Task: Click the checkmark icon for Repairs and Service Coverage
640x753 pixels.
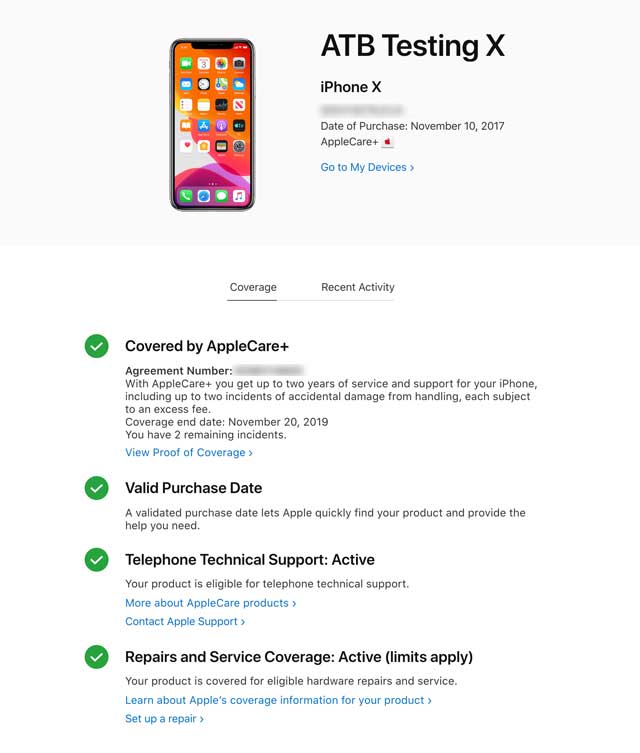Action: (x=97, y=656)
